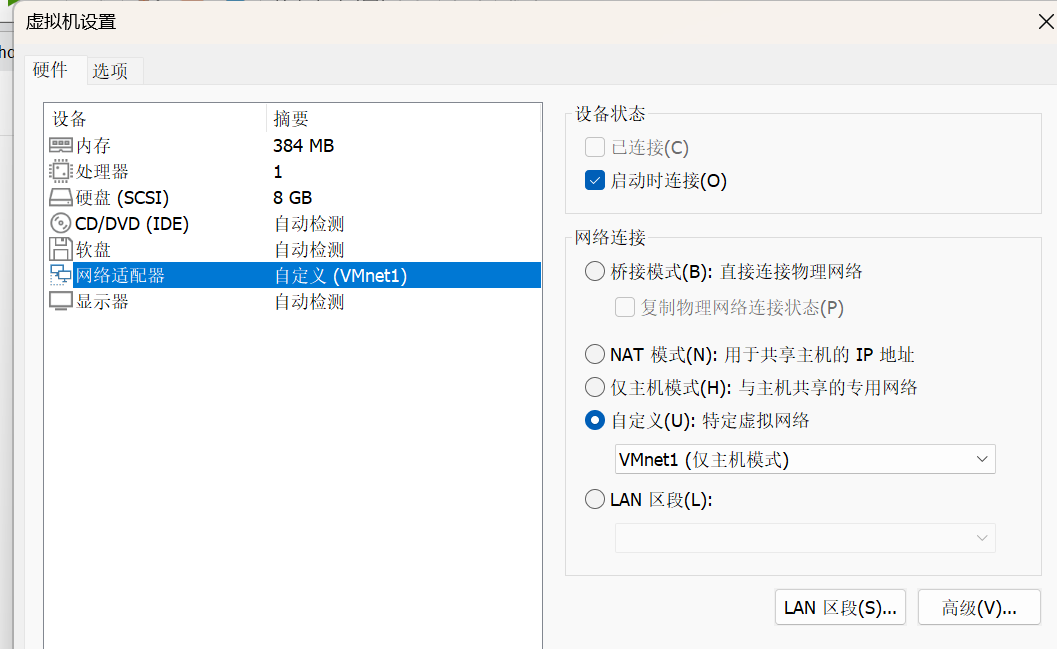Select the processor (处理器) chip icon
1057x649 pixels.
click(61, 172)
